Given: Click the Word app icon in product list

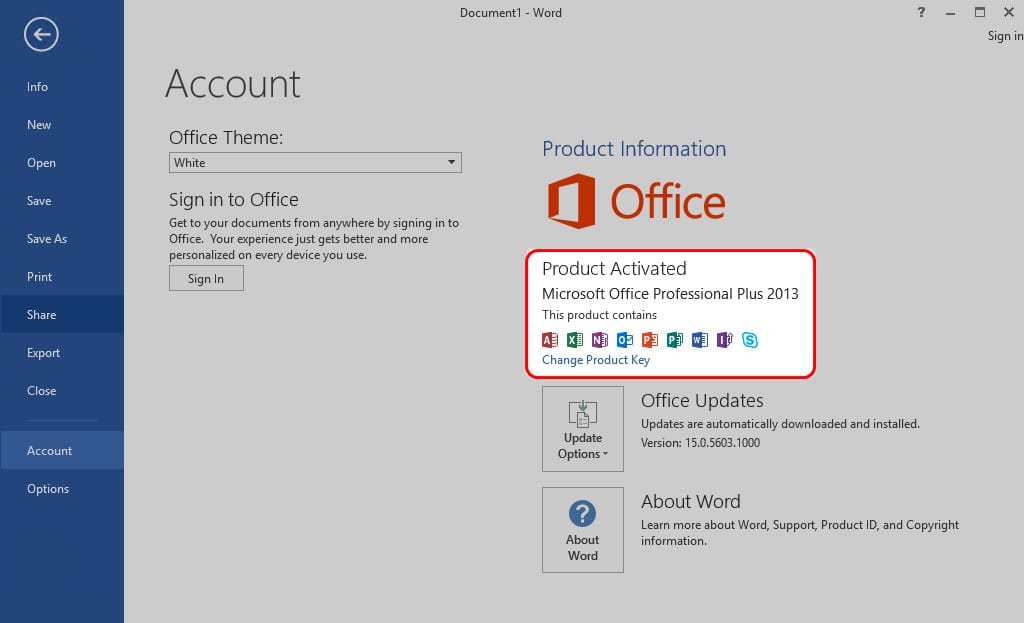Looking at the screenshot, I should pos(699,340).
